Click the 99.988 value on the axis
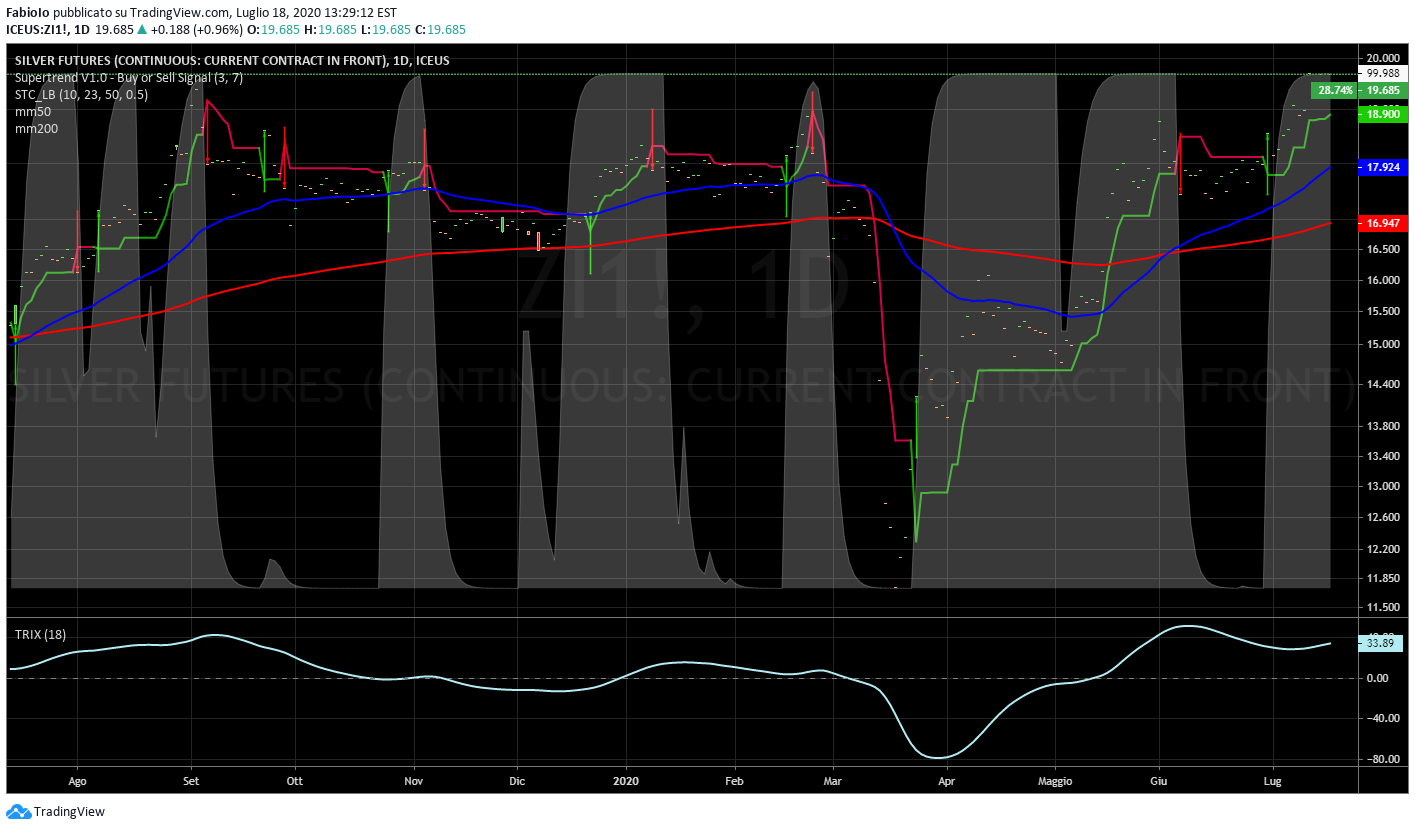The width and height of the screenshot is (1415, 830). pos(1383,73)
